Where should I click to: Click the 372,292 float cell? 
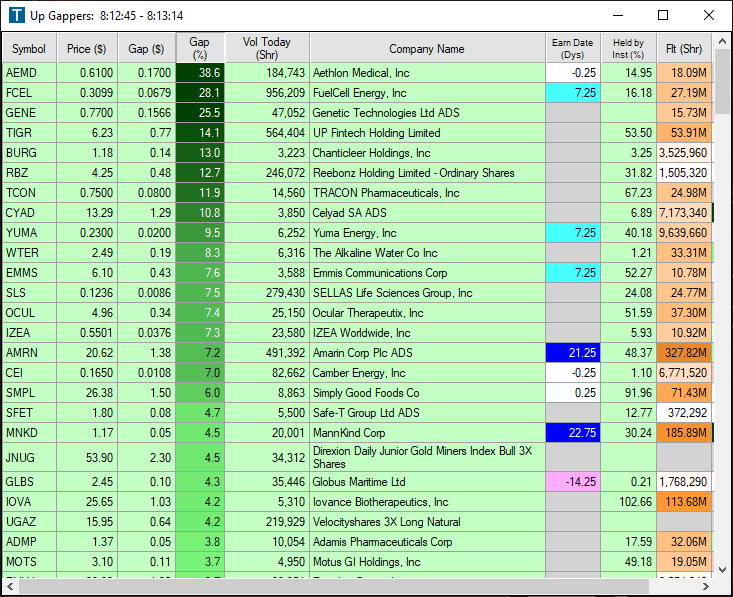coord(684,413)
